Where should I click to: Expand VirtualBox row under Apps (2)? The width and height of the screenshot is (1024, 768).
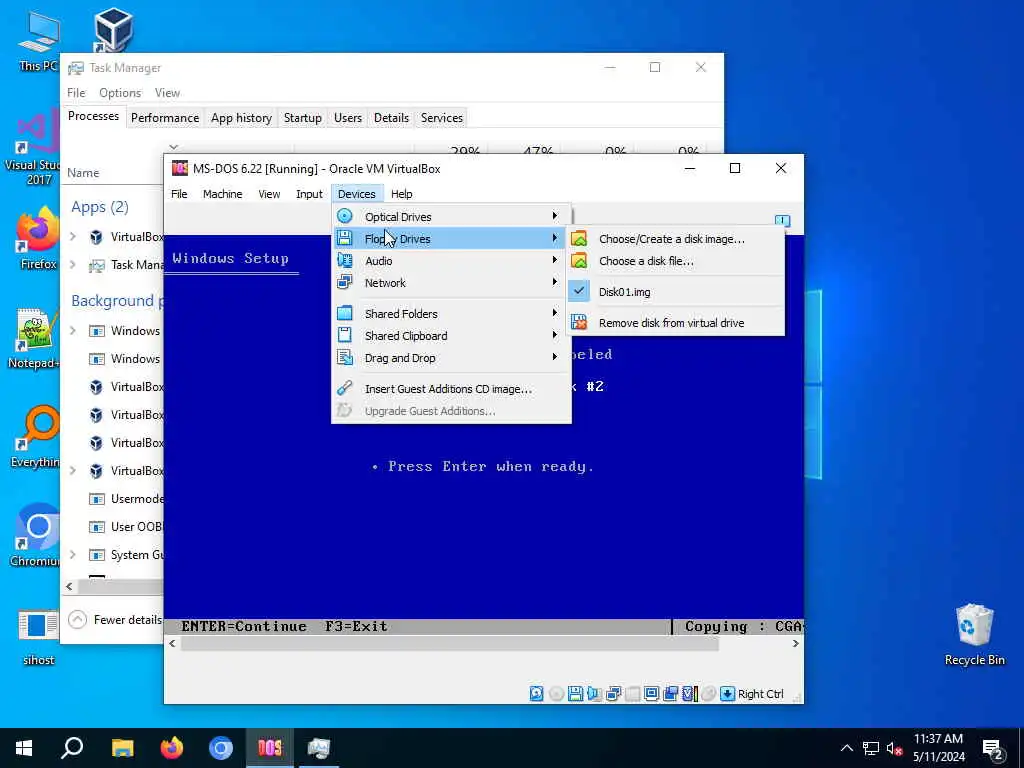tap(72, 236)
